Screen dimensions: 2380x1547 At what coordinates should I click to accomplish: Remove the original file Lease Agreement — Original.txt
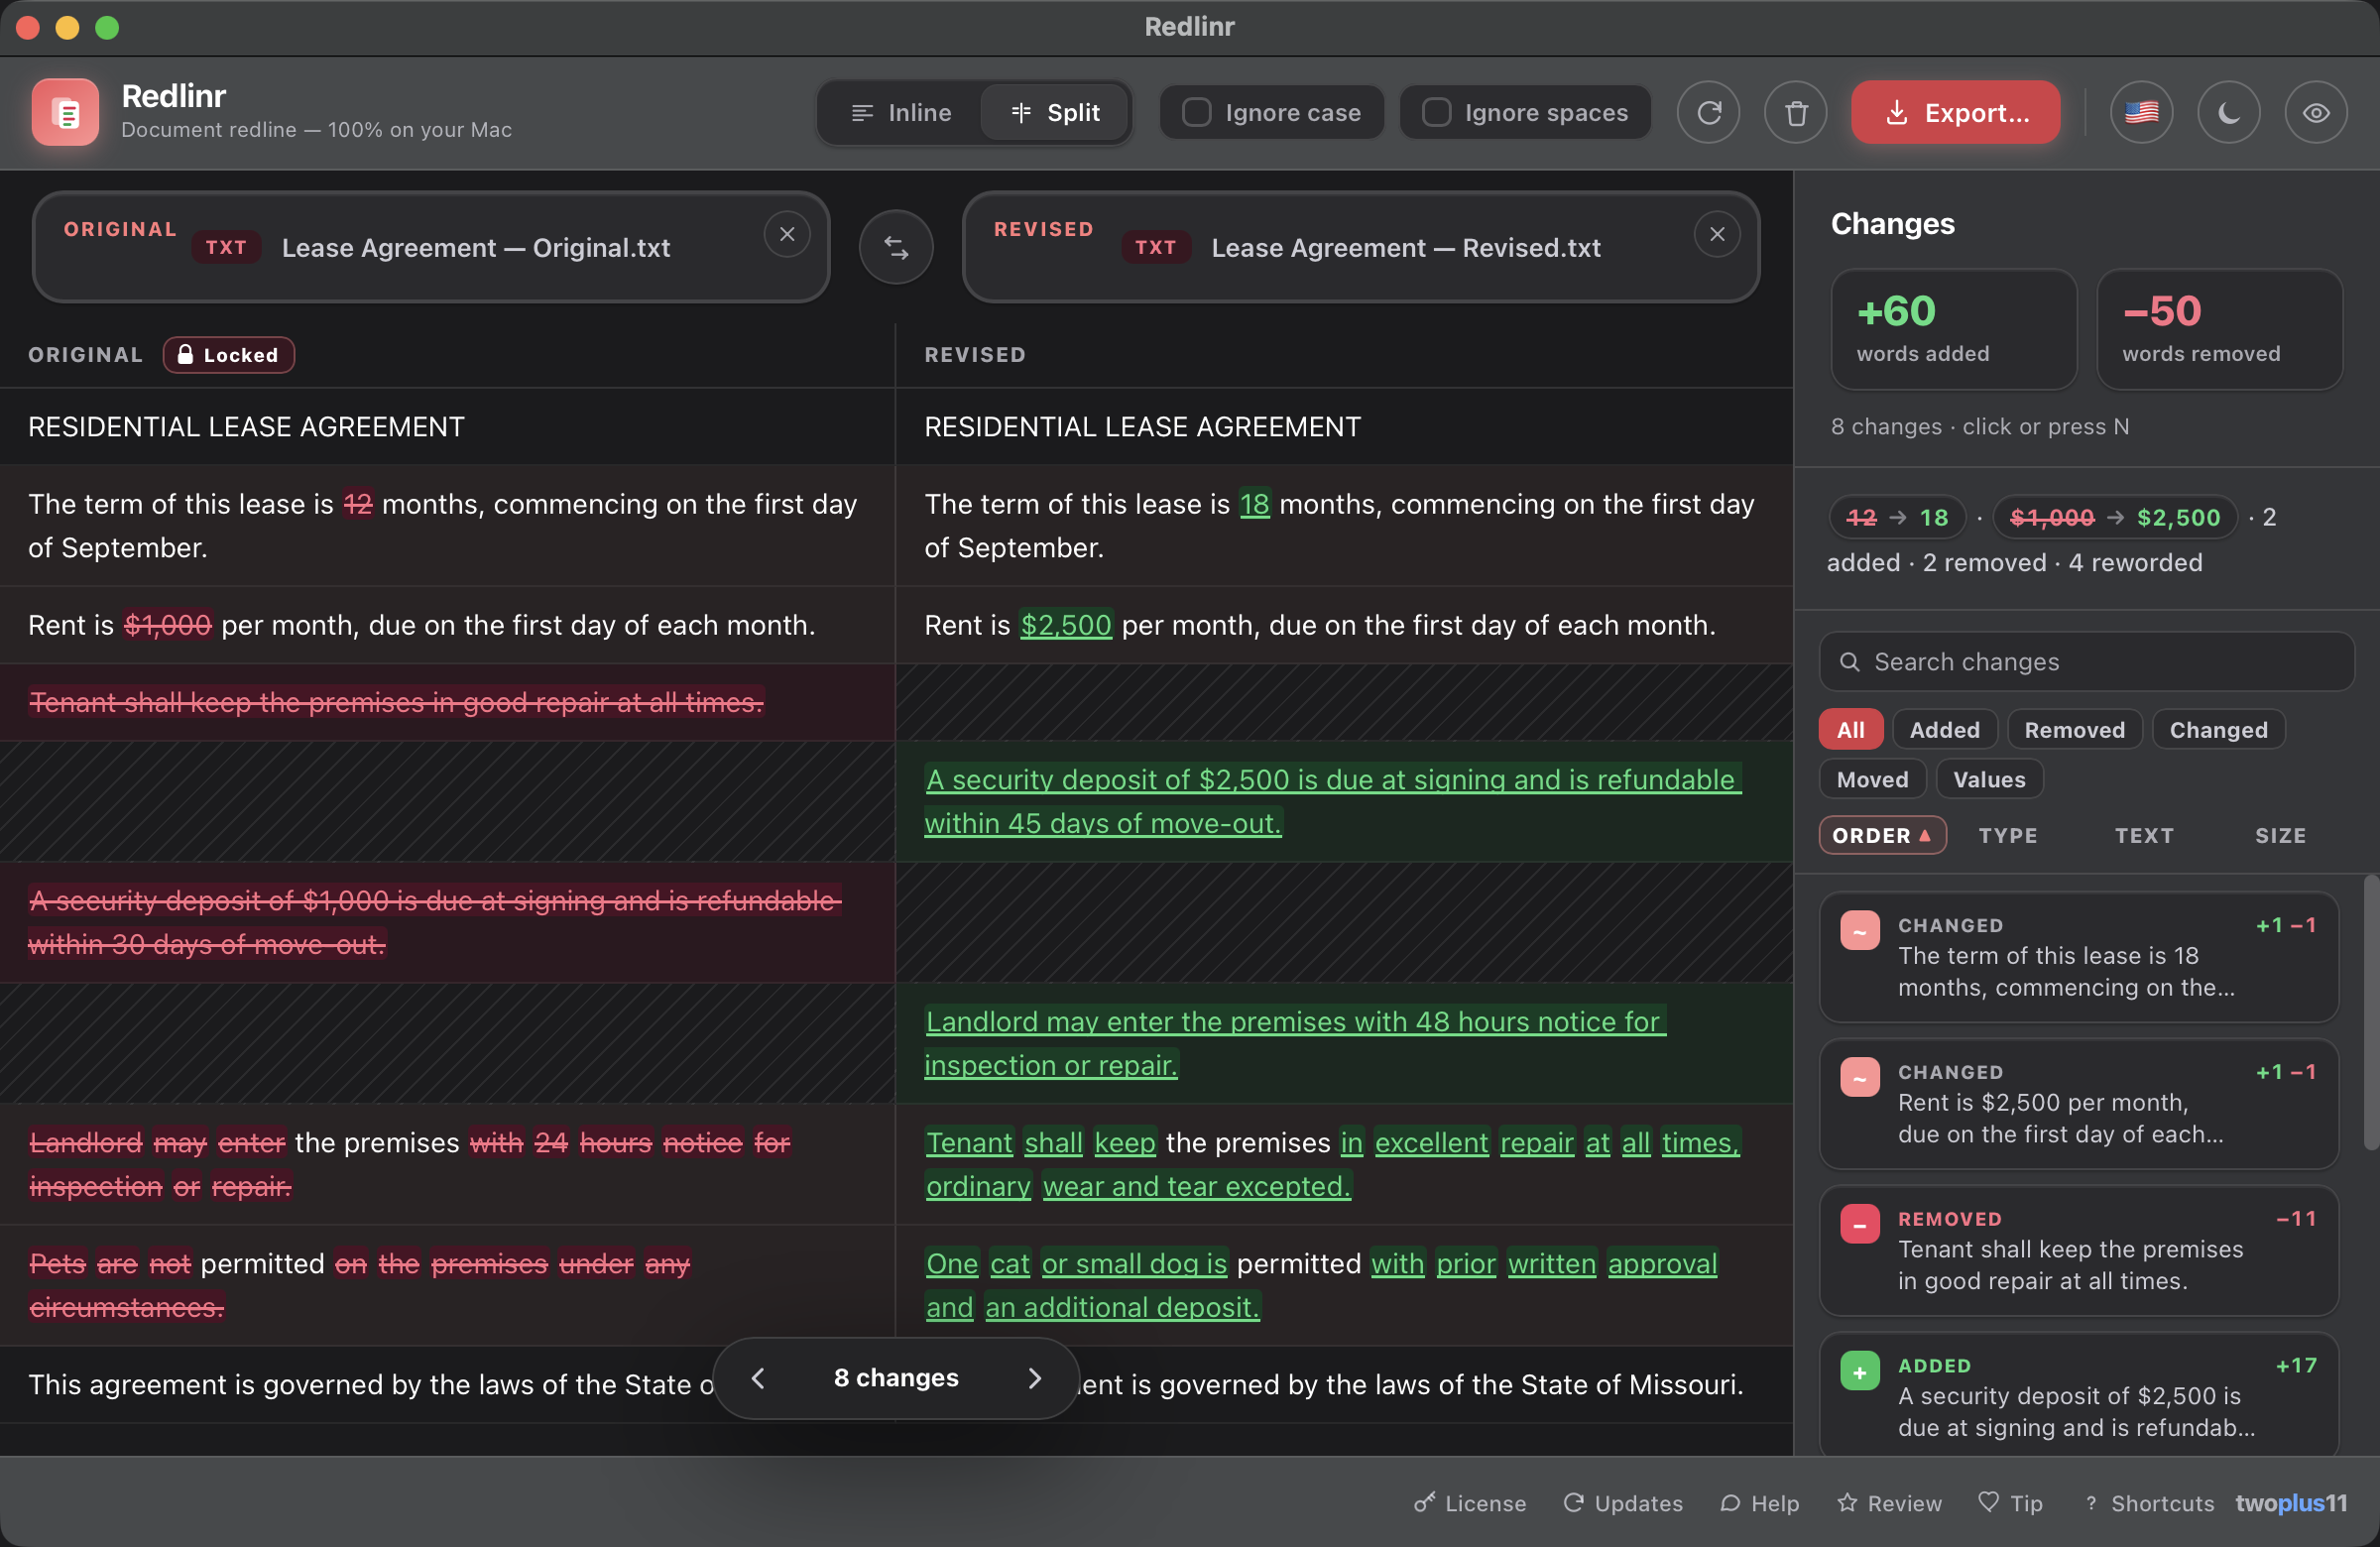[x=787, y=234]
